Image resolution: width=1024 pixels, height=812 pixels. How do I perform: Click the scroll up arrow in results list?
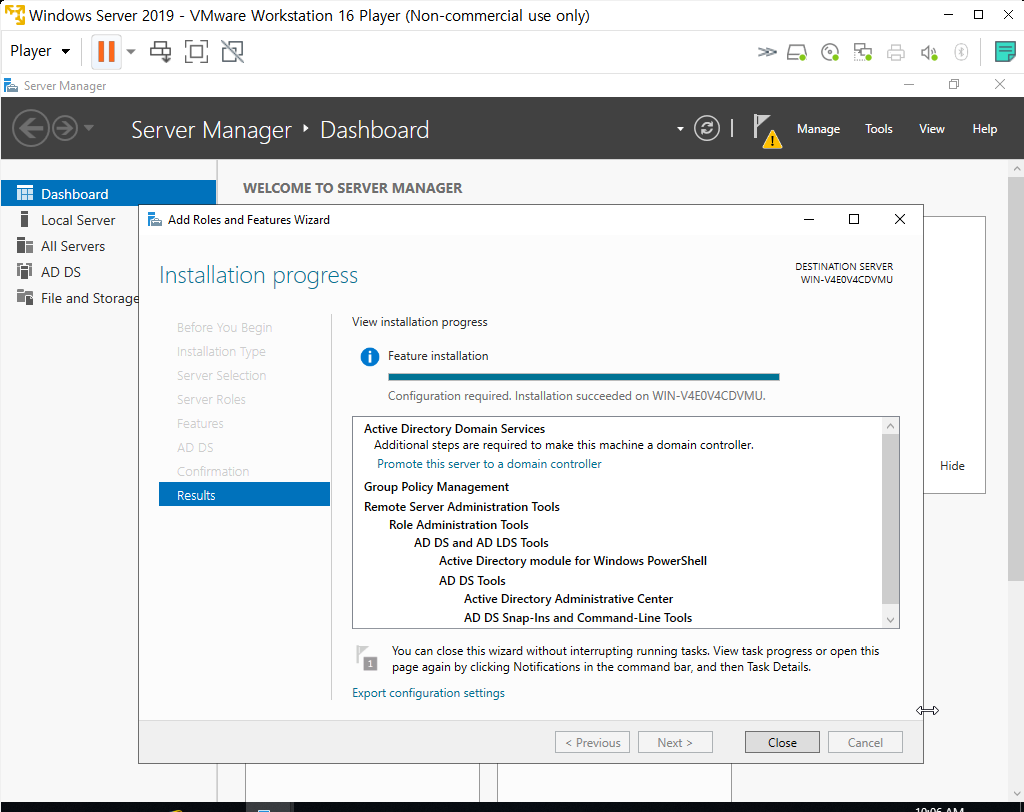[890, 426]
